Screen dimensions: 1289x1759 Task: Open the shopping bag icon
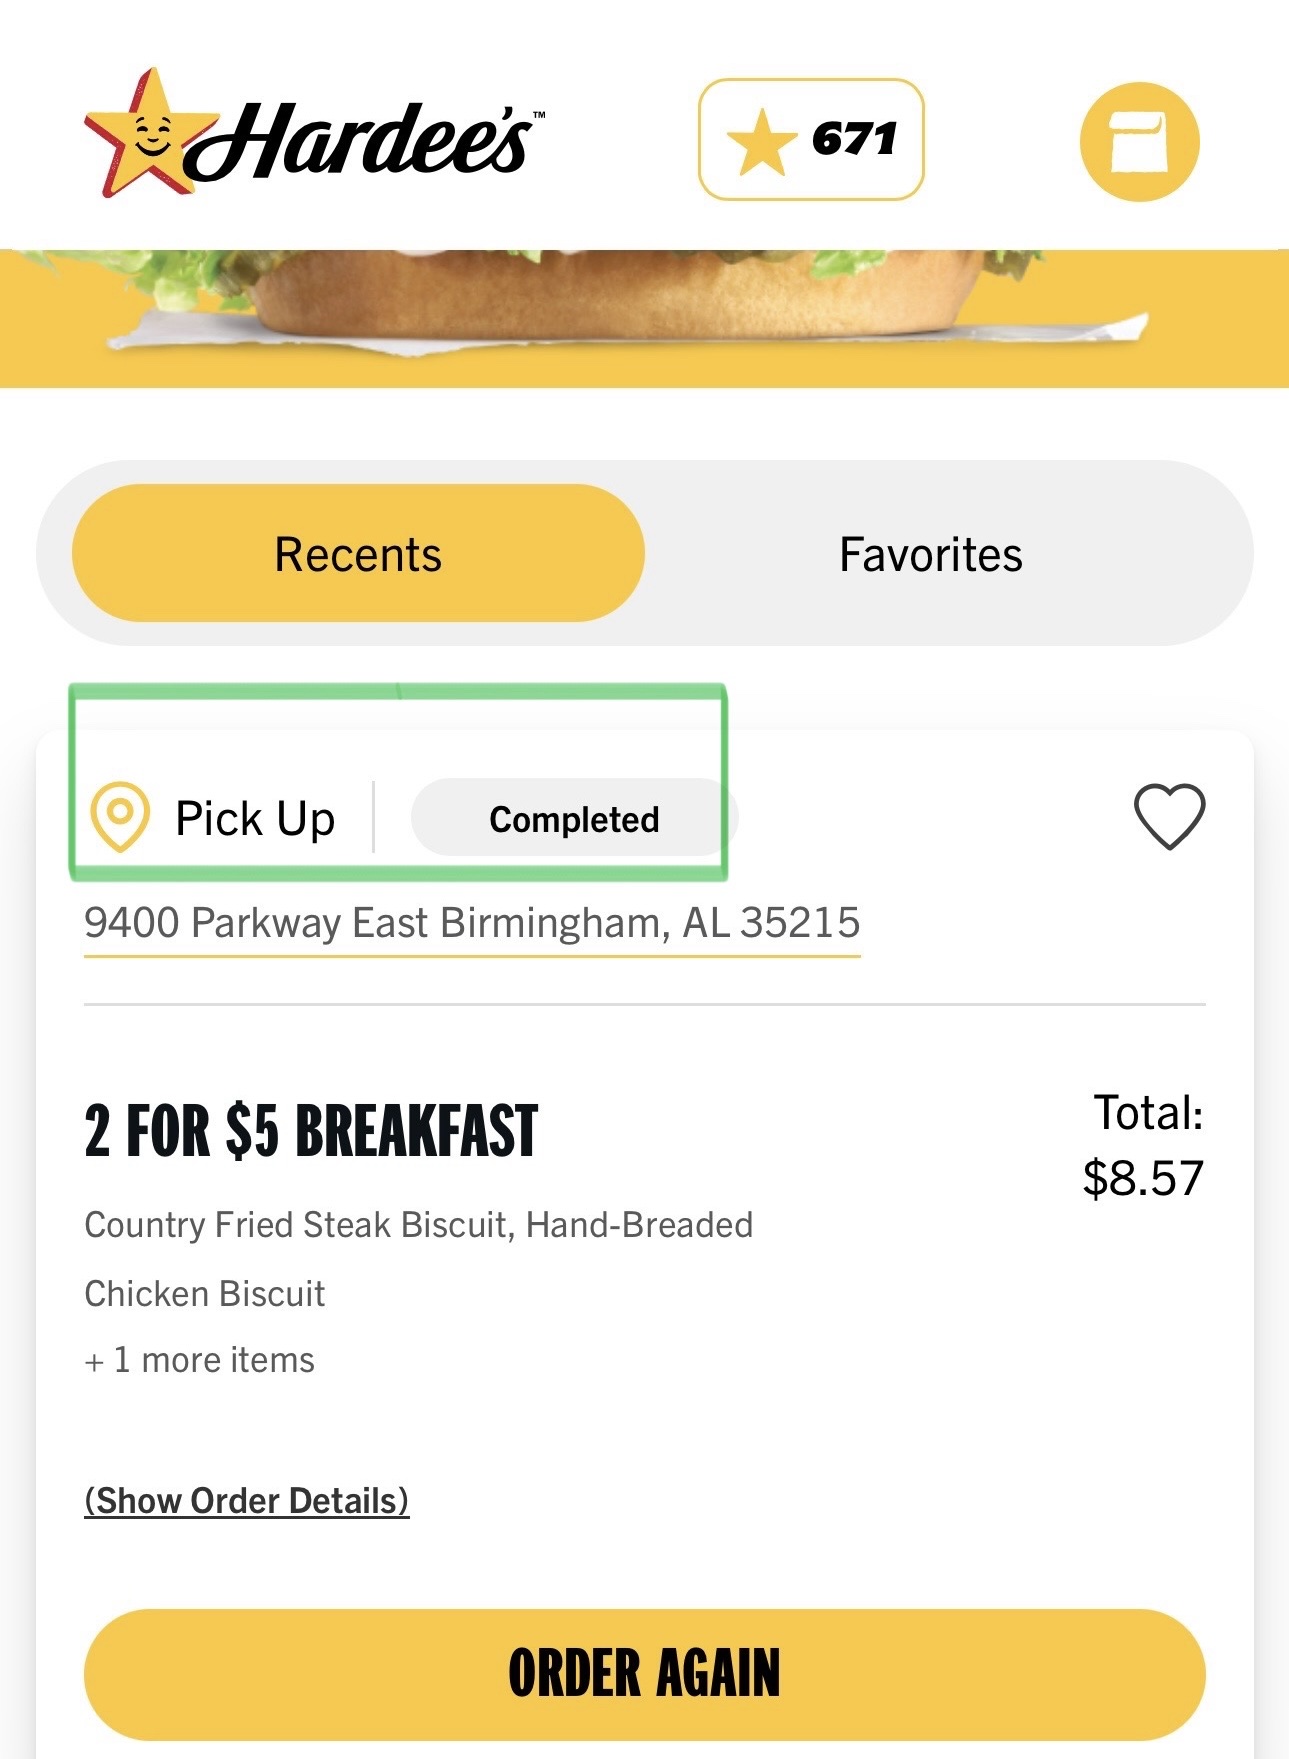click(1139, 141)
